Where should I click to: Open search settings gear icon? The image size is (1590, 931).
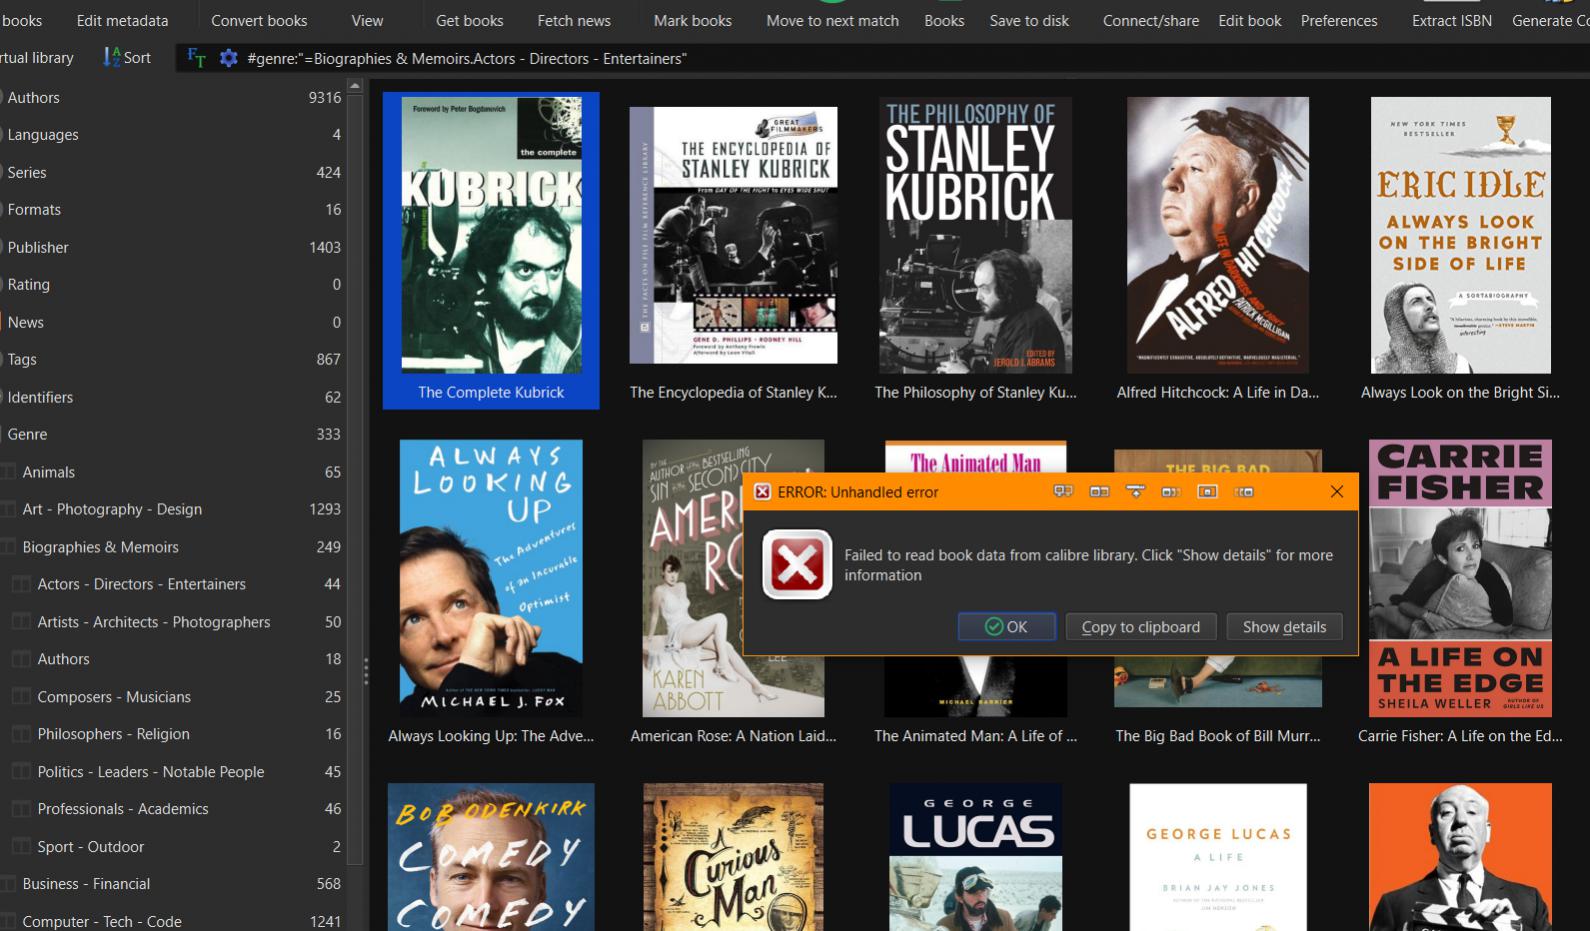point(229,58)
